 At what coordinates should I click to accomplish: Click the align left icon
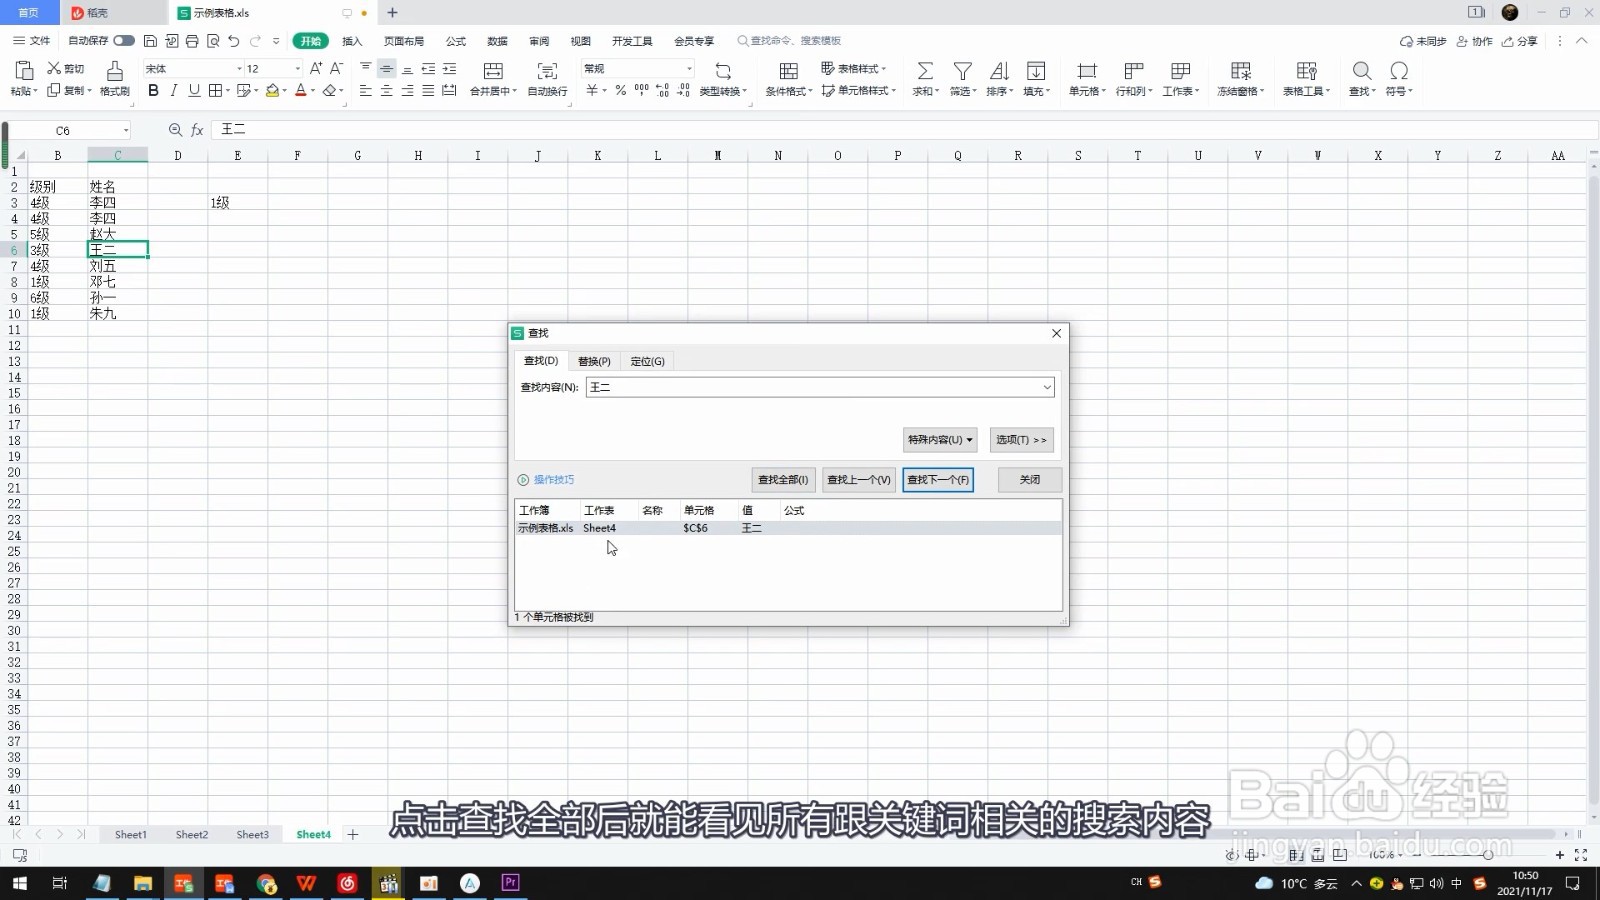click(x=365, y=91)
